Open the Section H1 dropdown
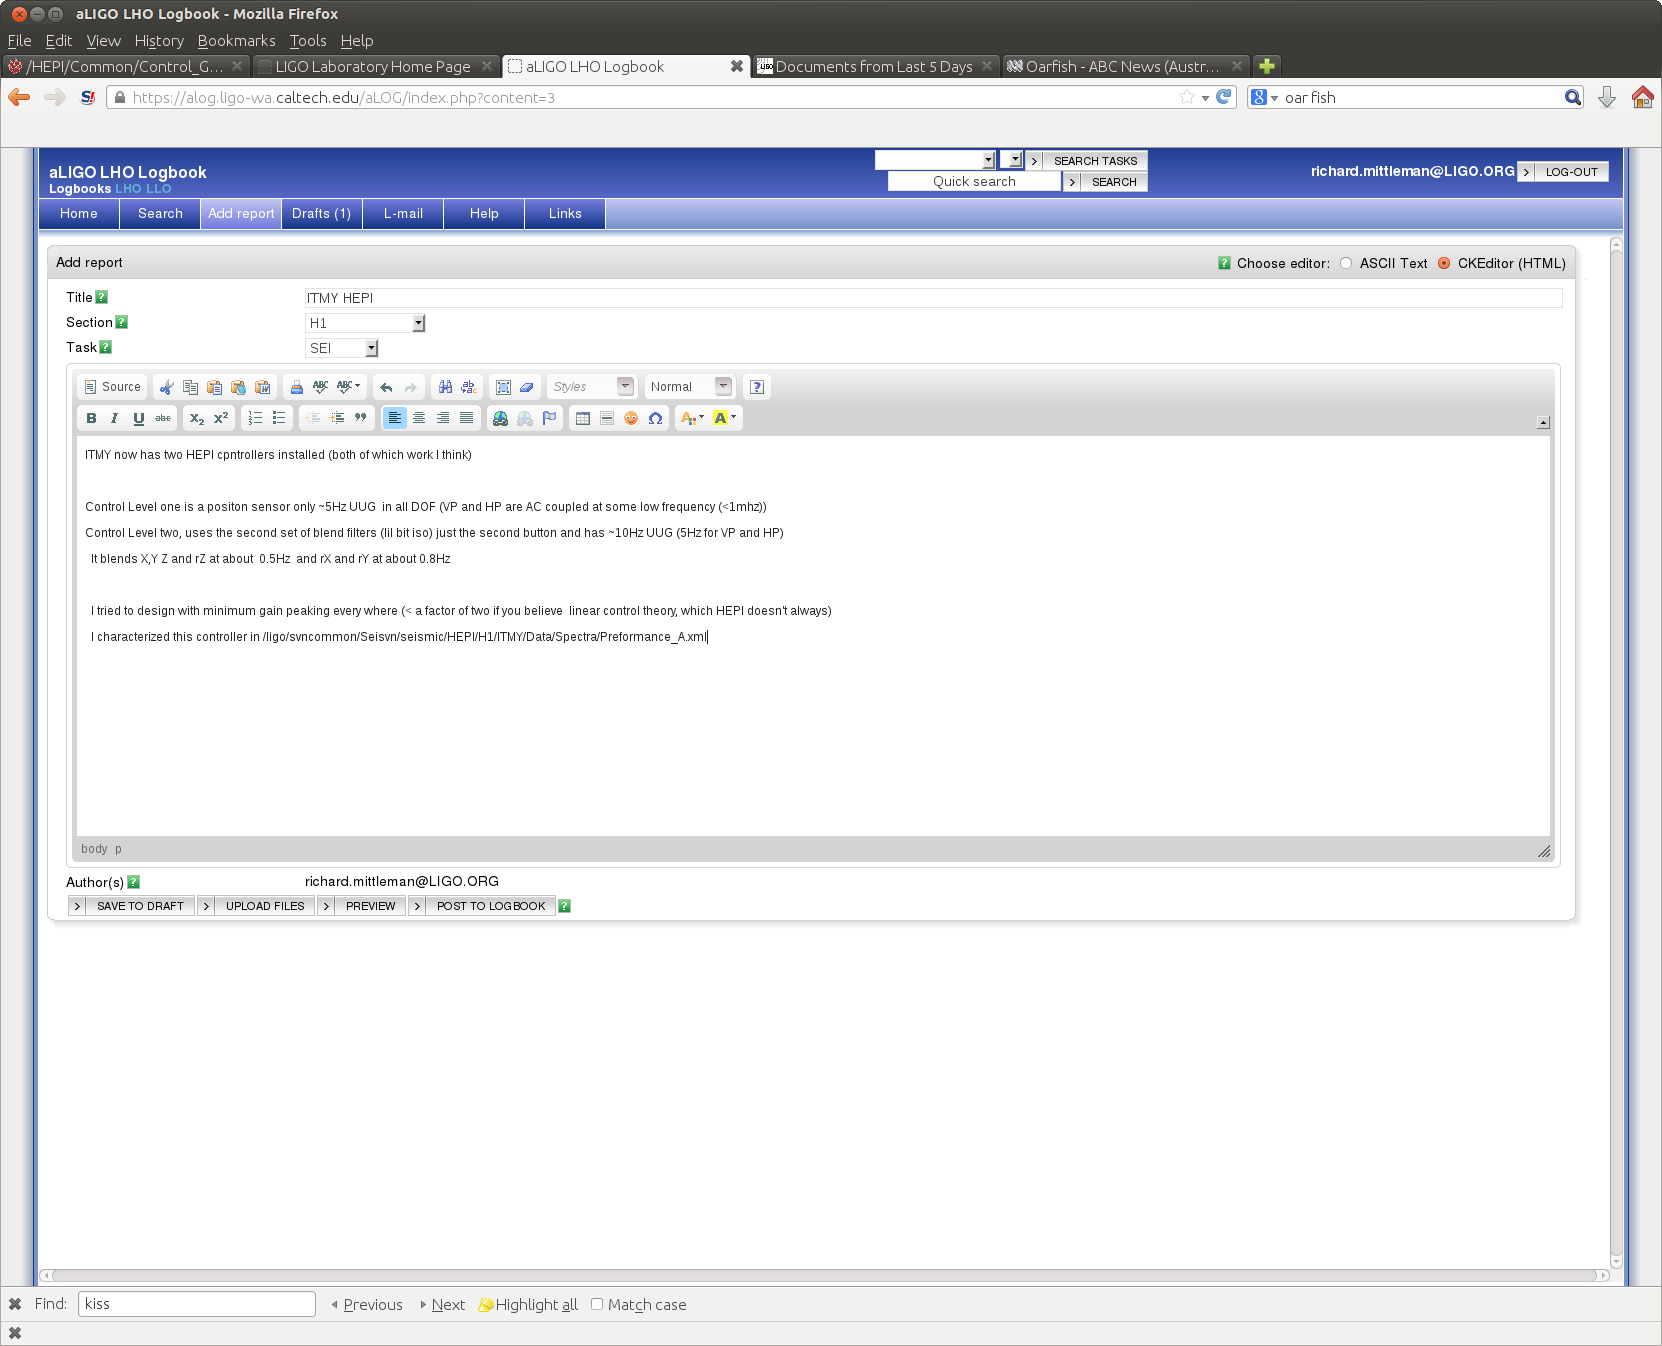 point(365,323)
